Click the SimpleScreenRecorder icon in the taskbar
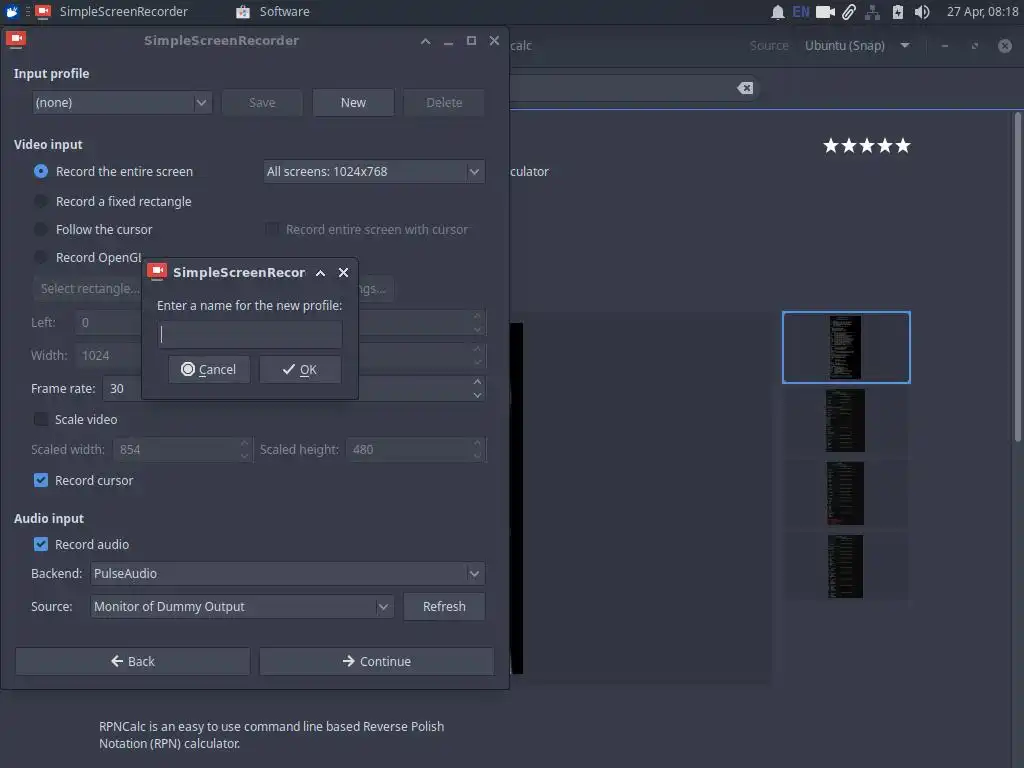 pos(43,11)
